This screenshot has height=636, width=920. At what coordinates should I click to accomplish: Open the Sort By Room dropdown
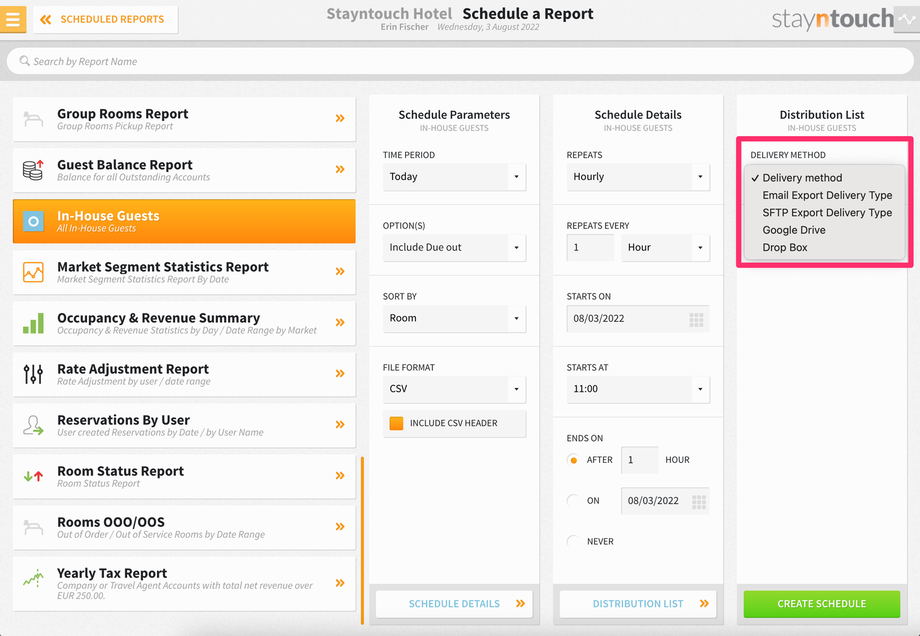[454, 319]
